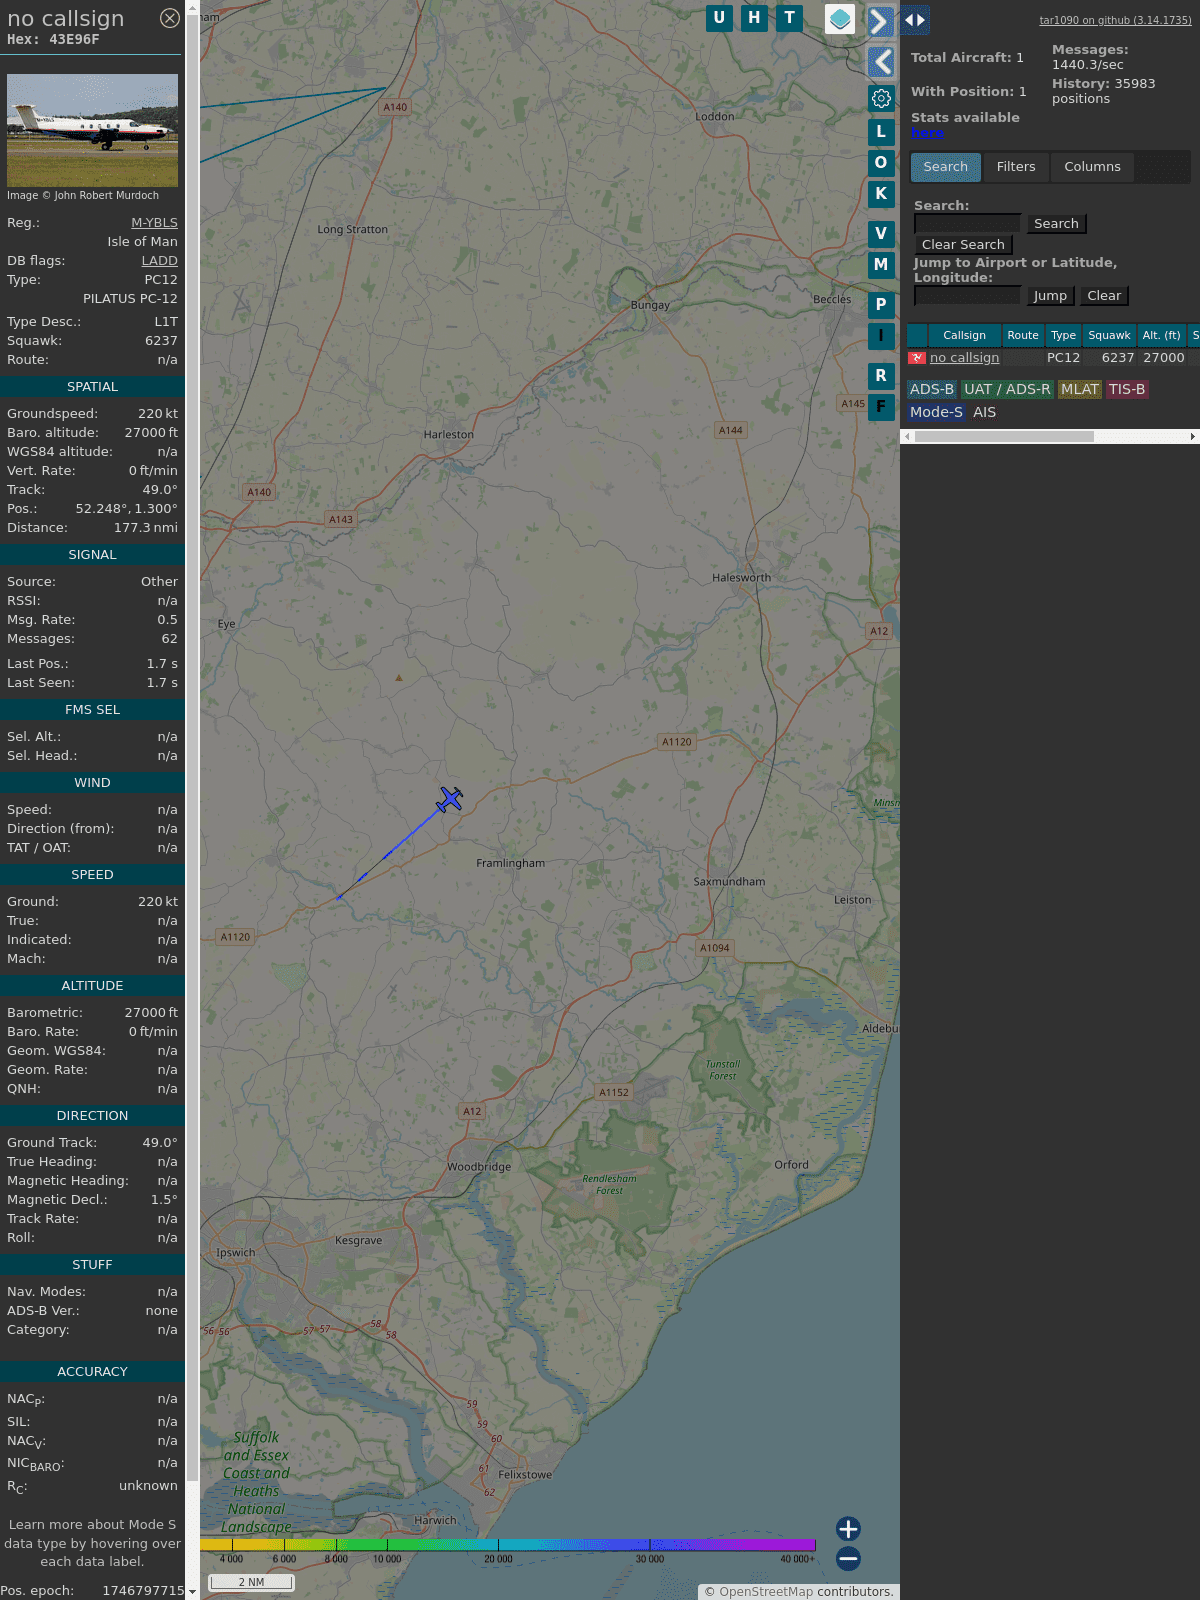Zoom in with the plus icon

tap(848, 1528)
